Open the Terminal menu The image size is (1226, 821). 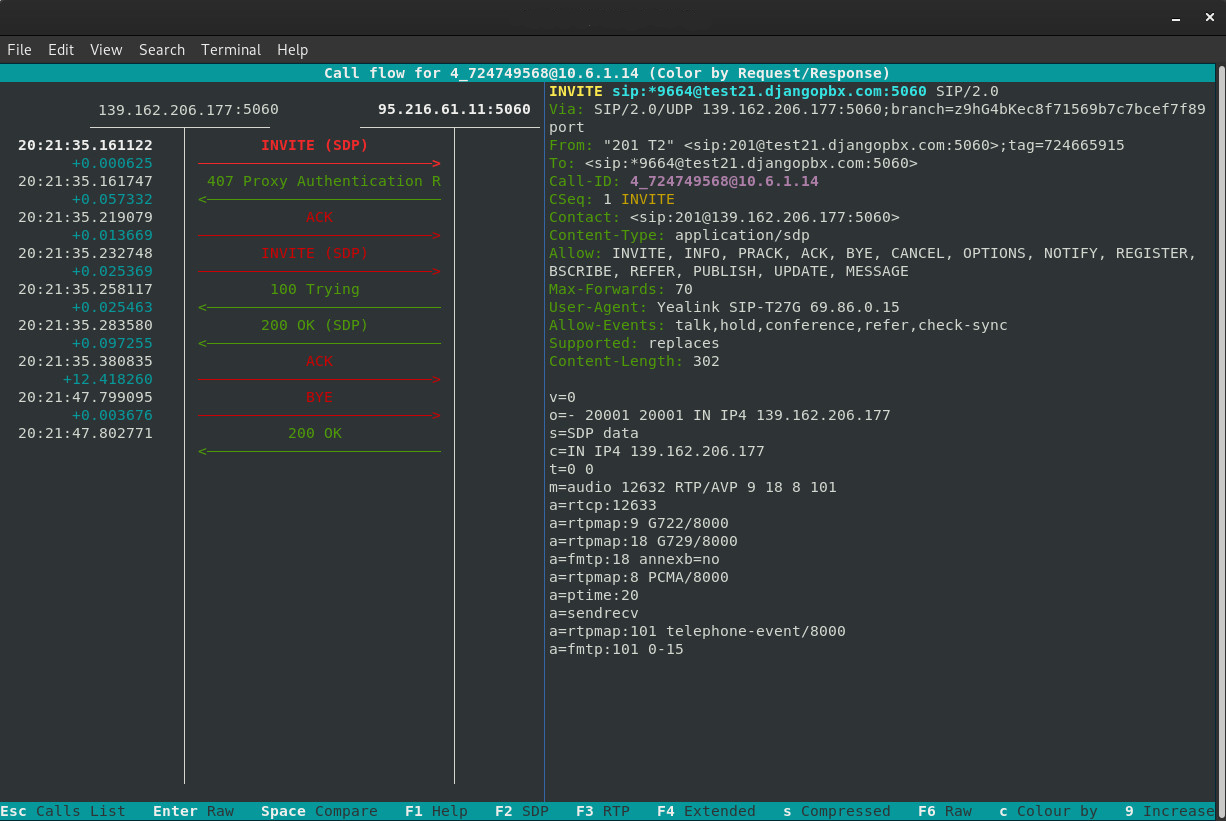231,50
